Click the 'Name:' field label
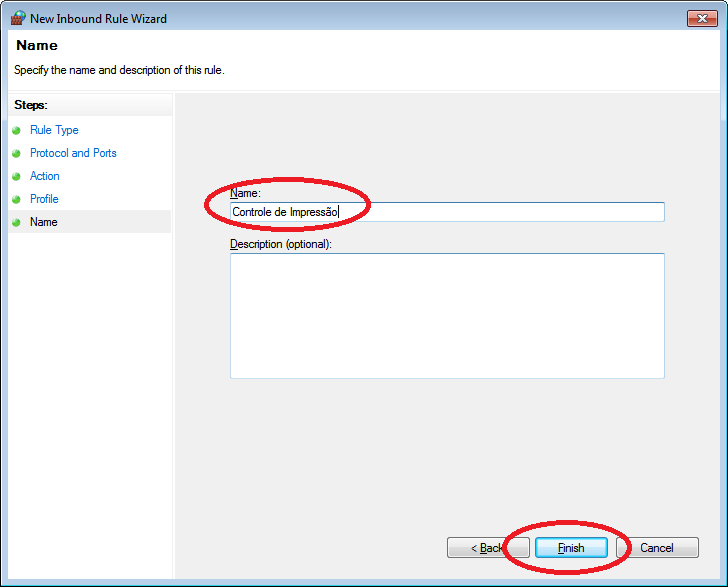 pos(245,193)
